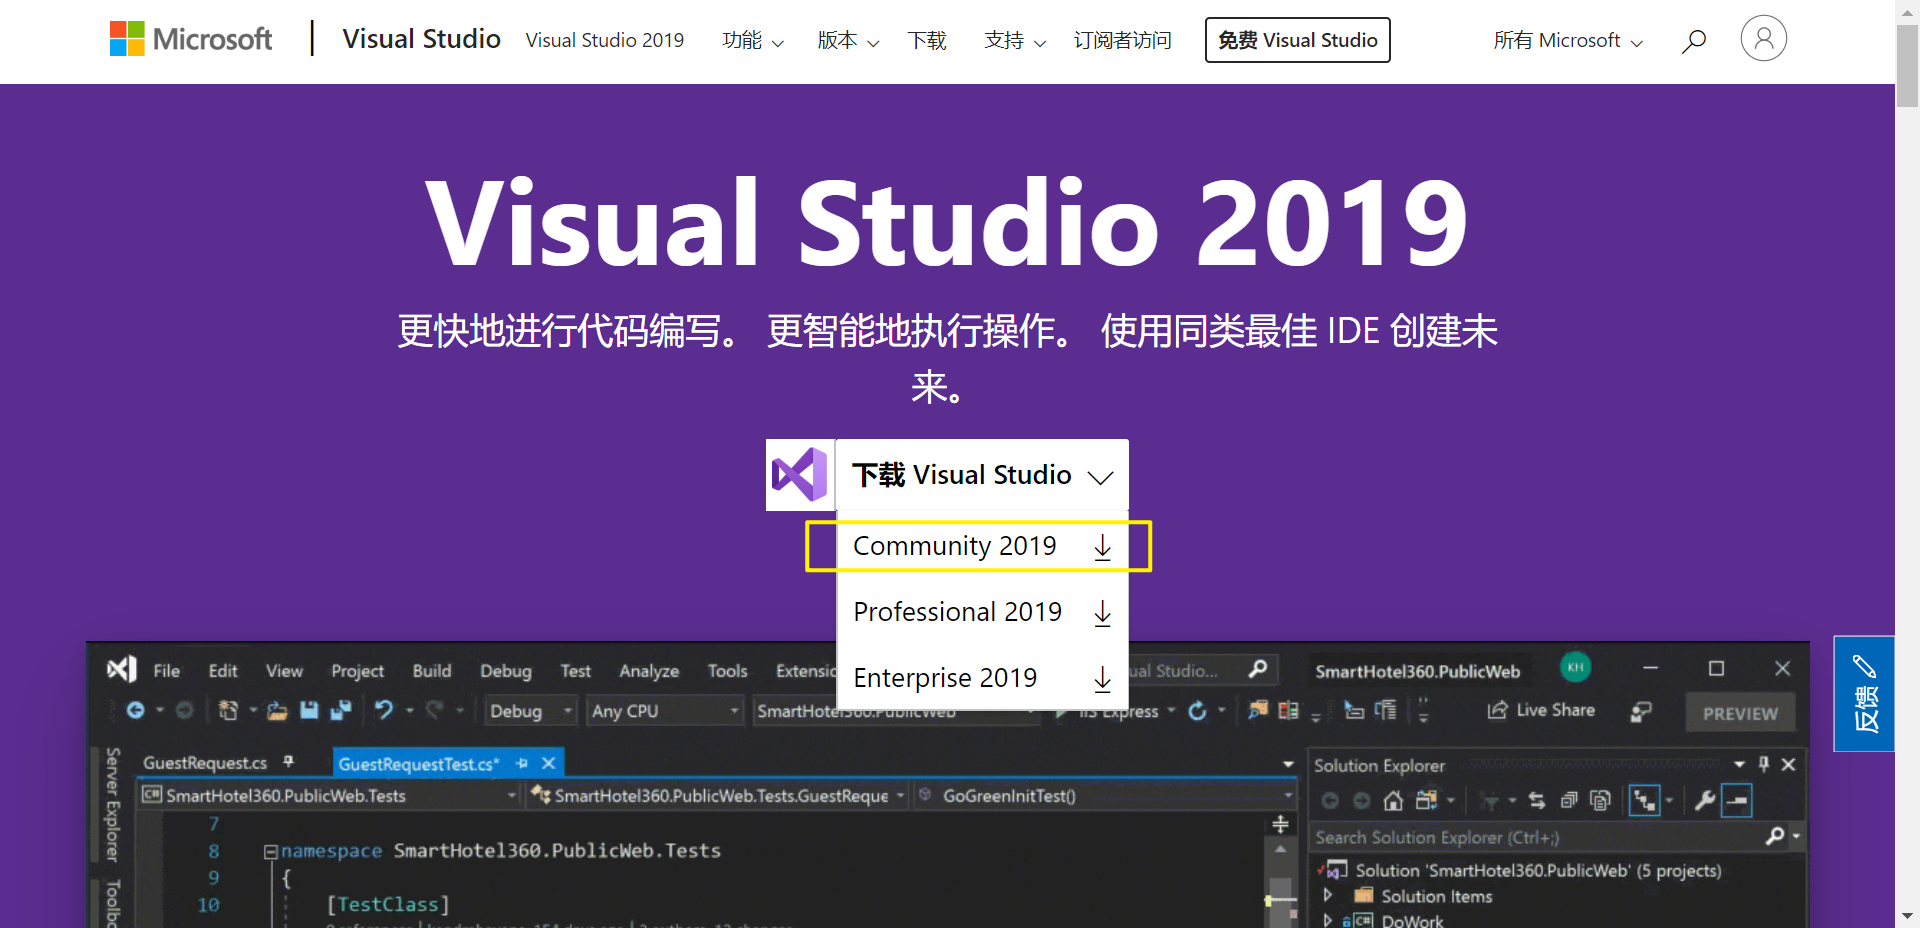Download the Community 2019 edition
This screenshot has height=928, width=1920.
(954, 546)
